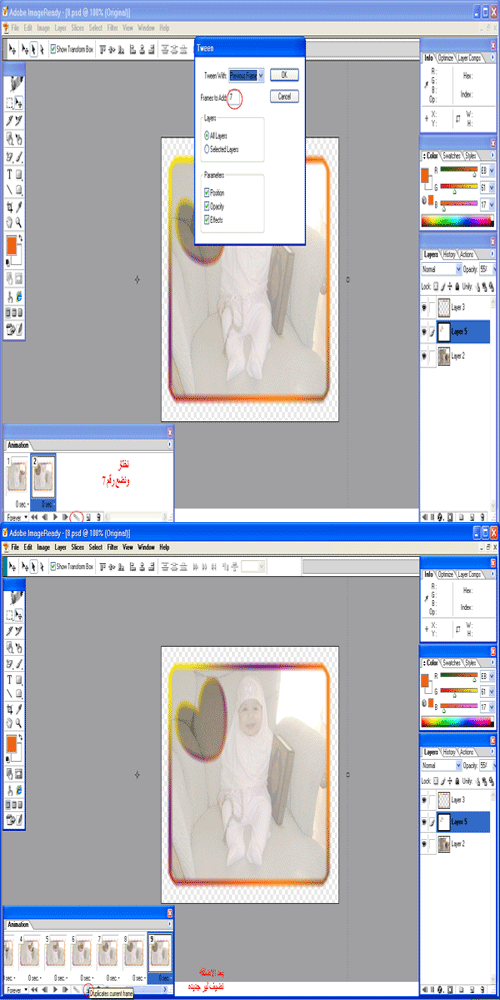
Task: Click the Duplicate current frame icon in lower window
Action: (87, 990)
